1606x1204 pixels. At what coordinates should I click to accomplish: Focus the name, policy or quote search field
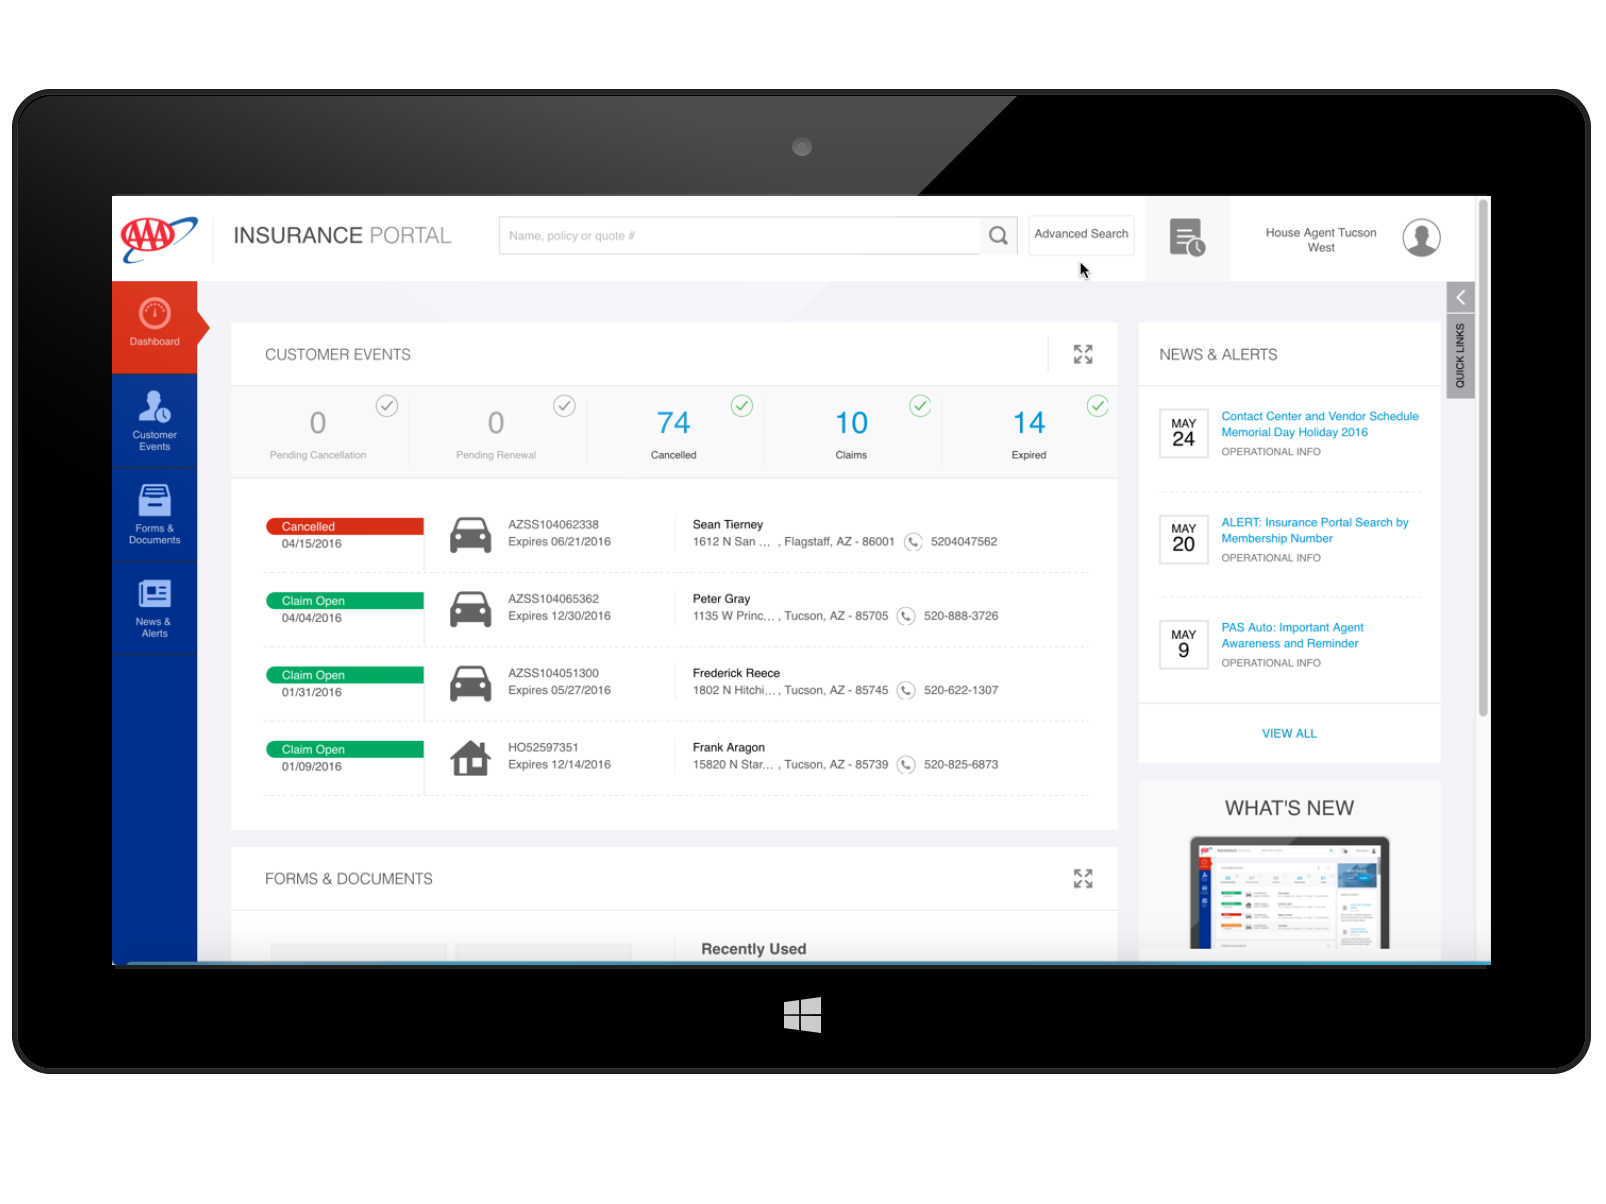738,236
